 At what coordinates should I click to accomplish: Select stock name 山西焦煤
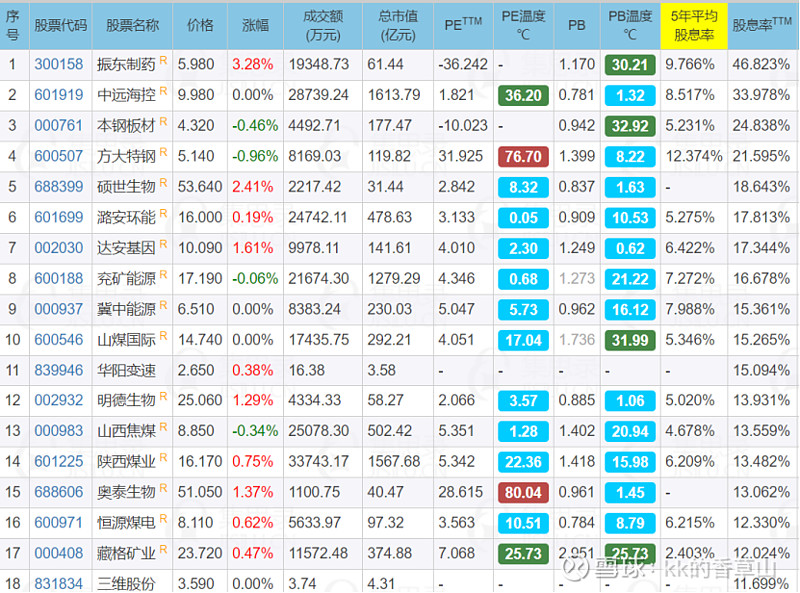pos(126,431)
